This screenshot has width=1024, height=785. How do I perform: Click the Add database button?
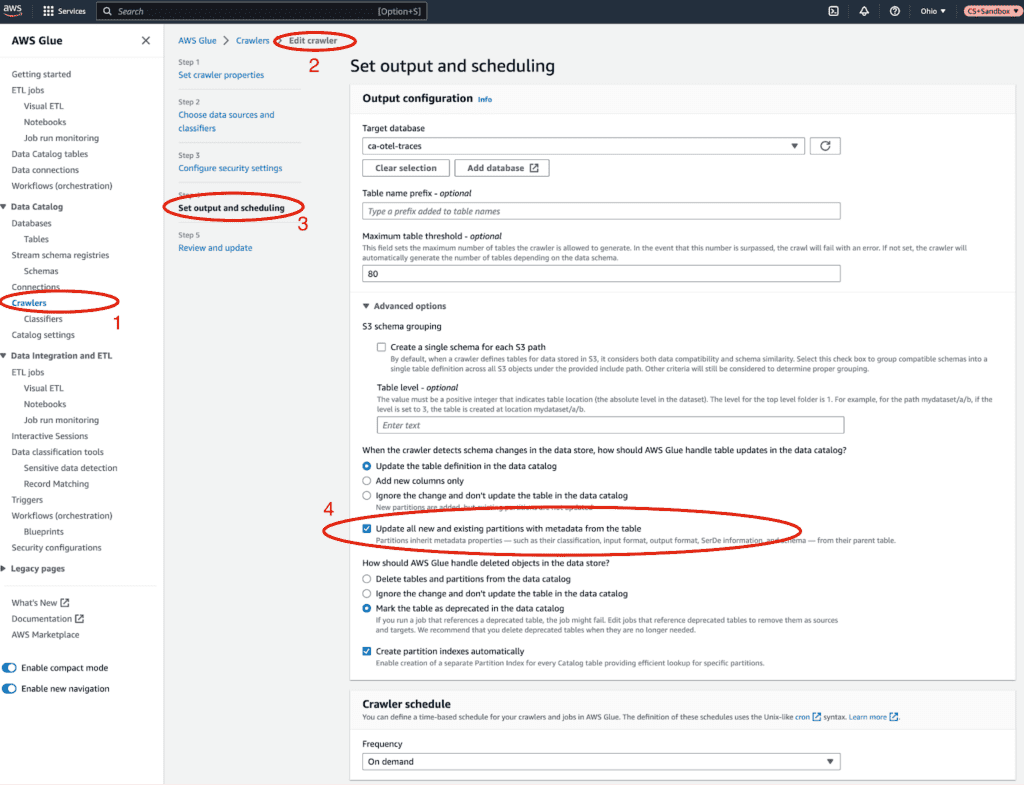pos(501,168)
